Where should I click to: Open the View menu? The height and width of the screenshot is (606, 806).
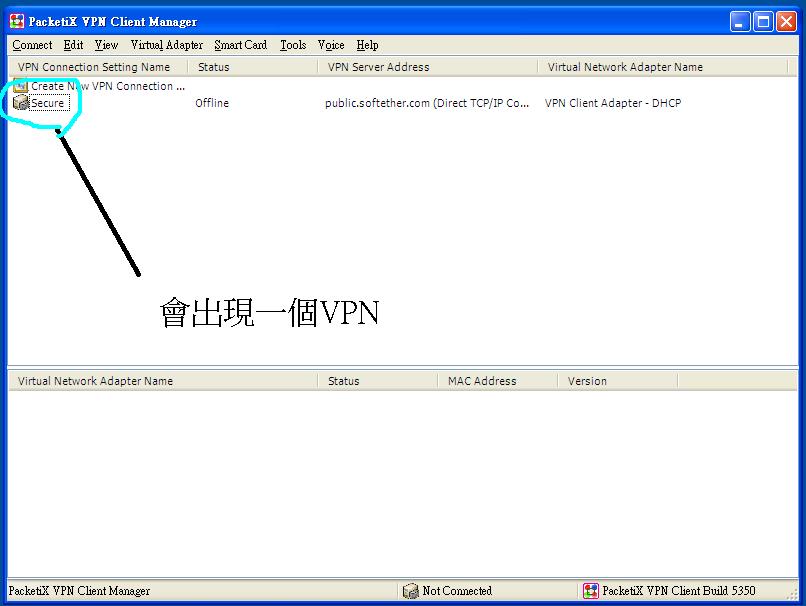106,45
